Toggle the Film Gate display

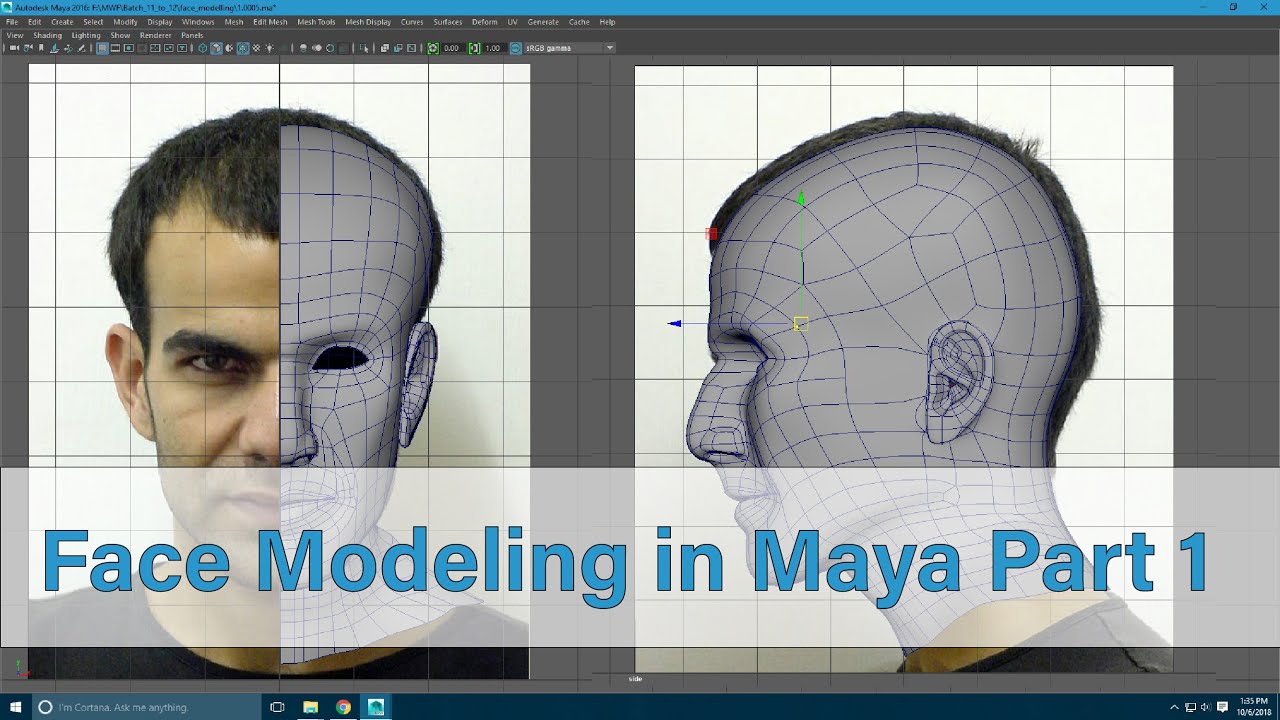coord(115,48)
